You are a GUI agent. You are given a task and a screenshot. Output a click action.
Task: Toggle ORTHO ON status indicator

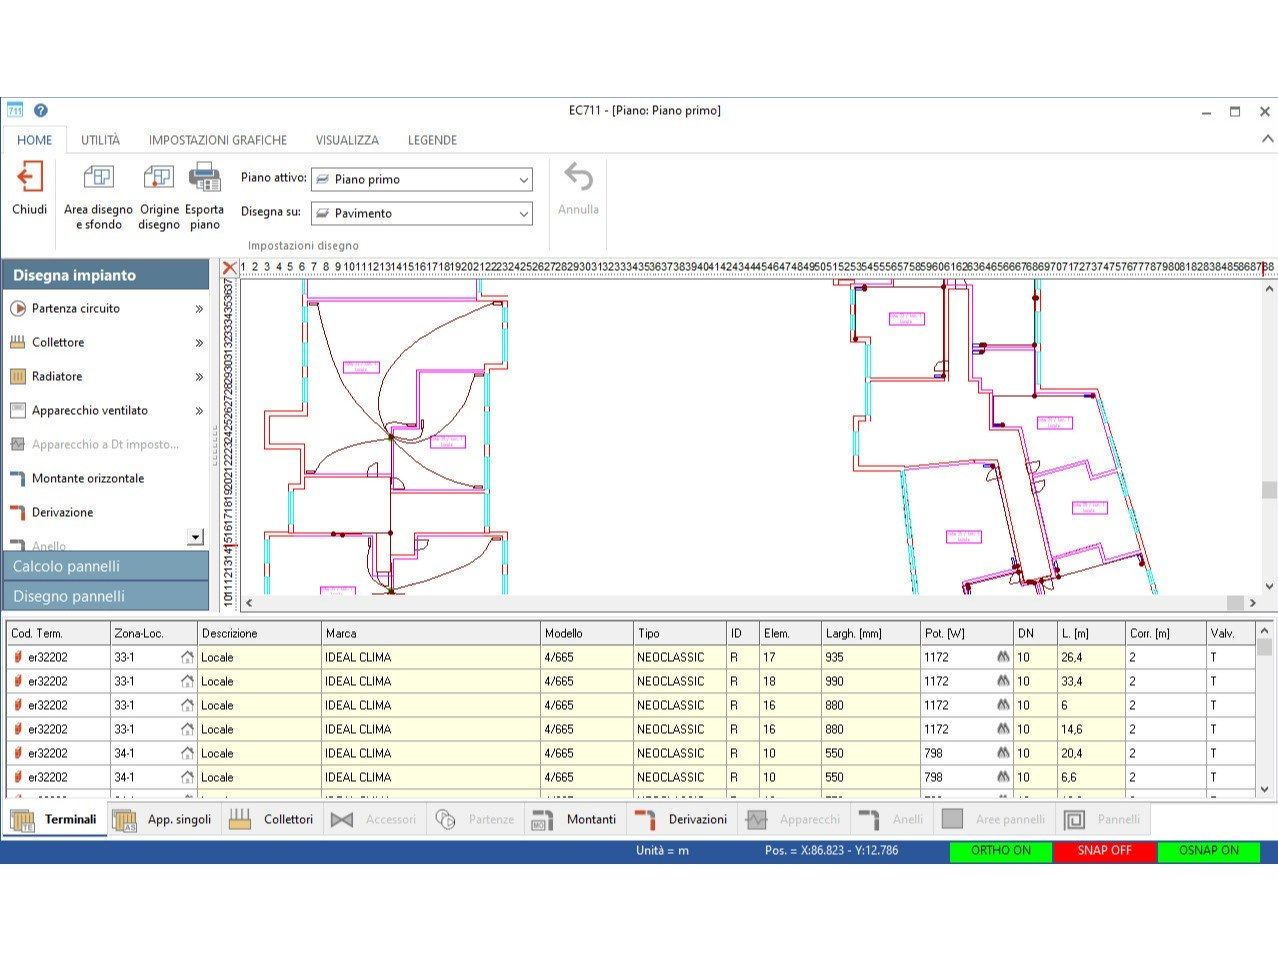point(1000,851)
